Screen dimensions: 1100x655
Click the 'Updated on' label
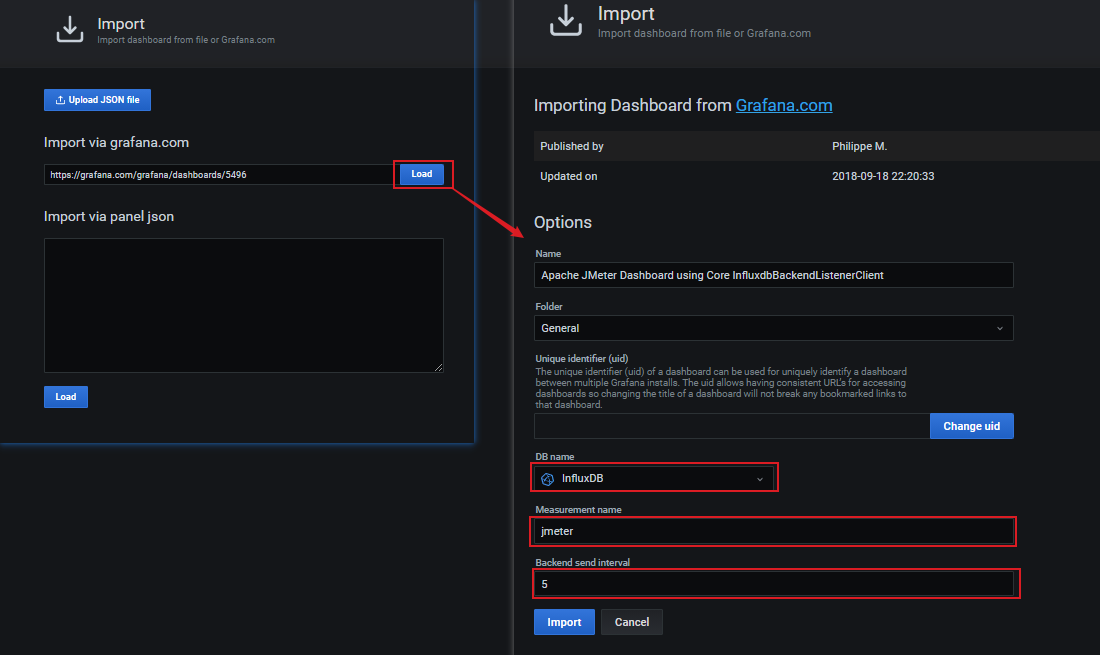(x=568, y=176)
